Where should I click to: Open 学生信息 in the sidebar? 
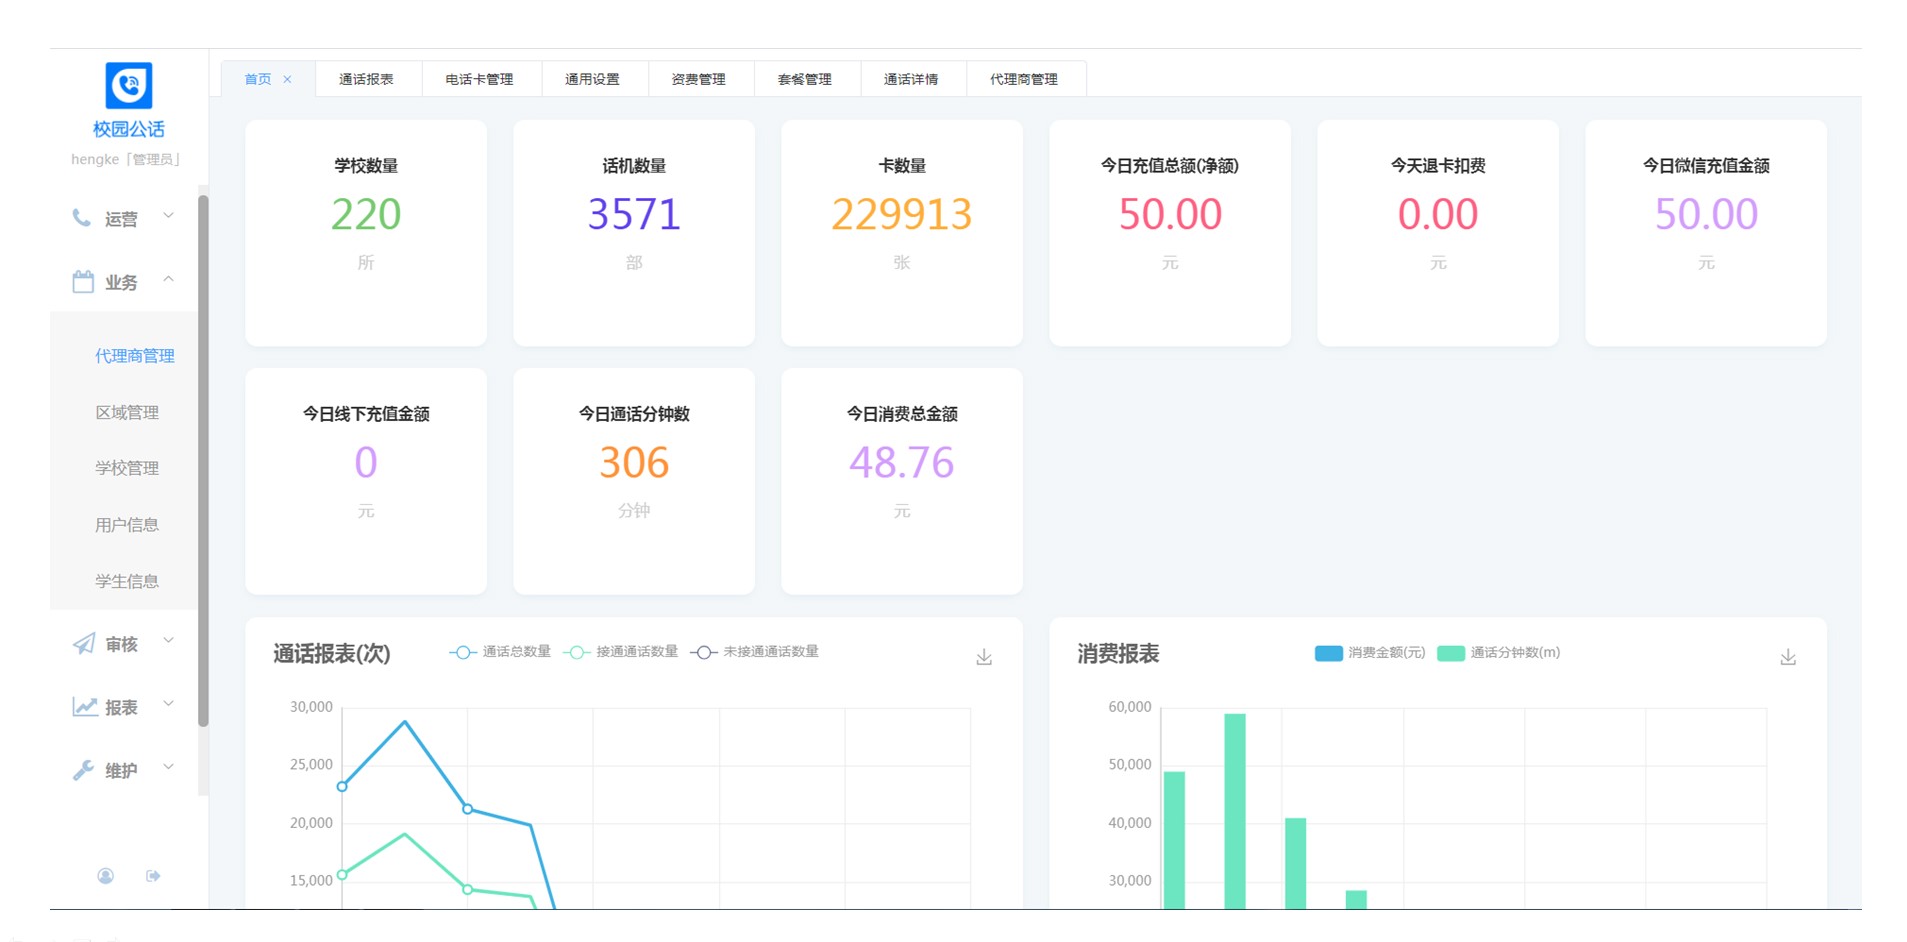click(x=127, y=581)
